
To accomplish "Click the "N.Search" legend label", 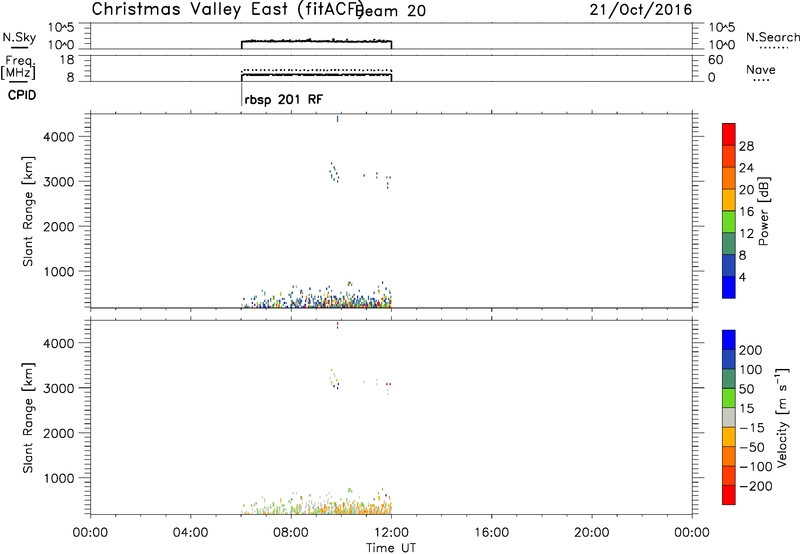I will [x=772, y=37].
